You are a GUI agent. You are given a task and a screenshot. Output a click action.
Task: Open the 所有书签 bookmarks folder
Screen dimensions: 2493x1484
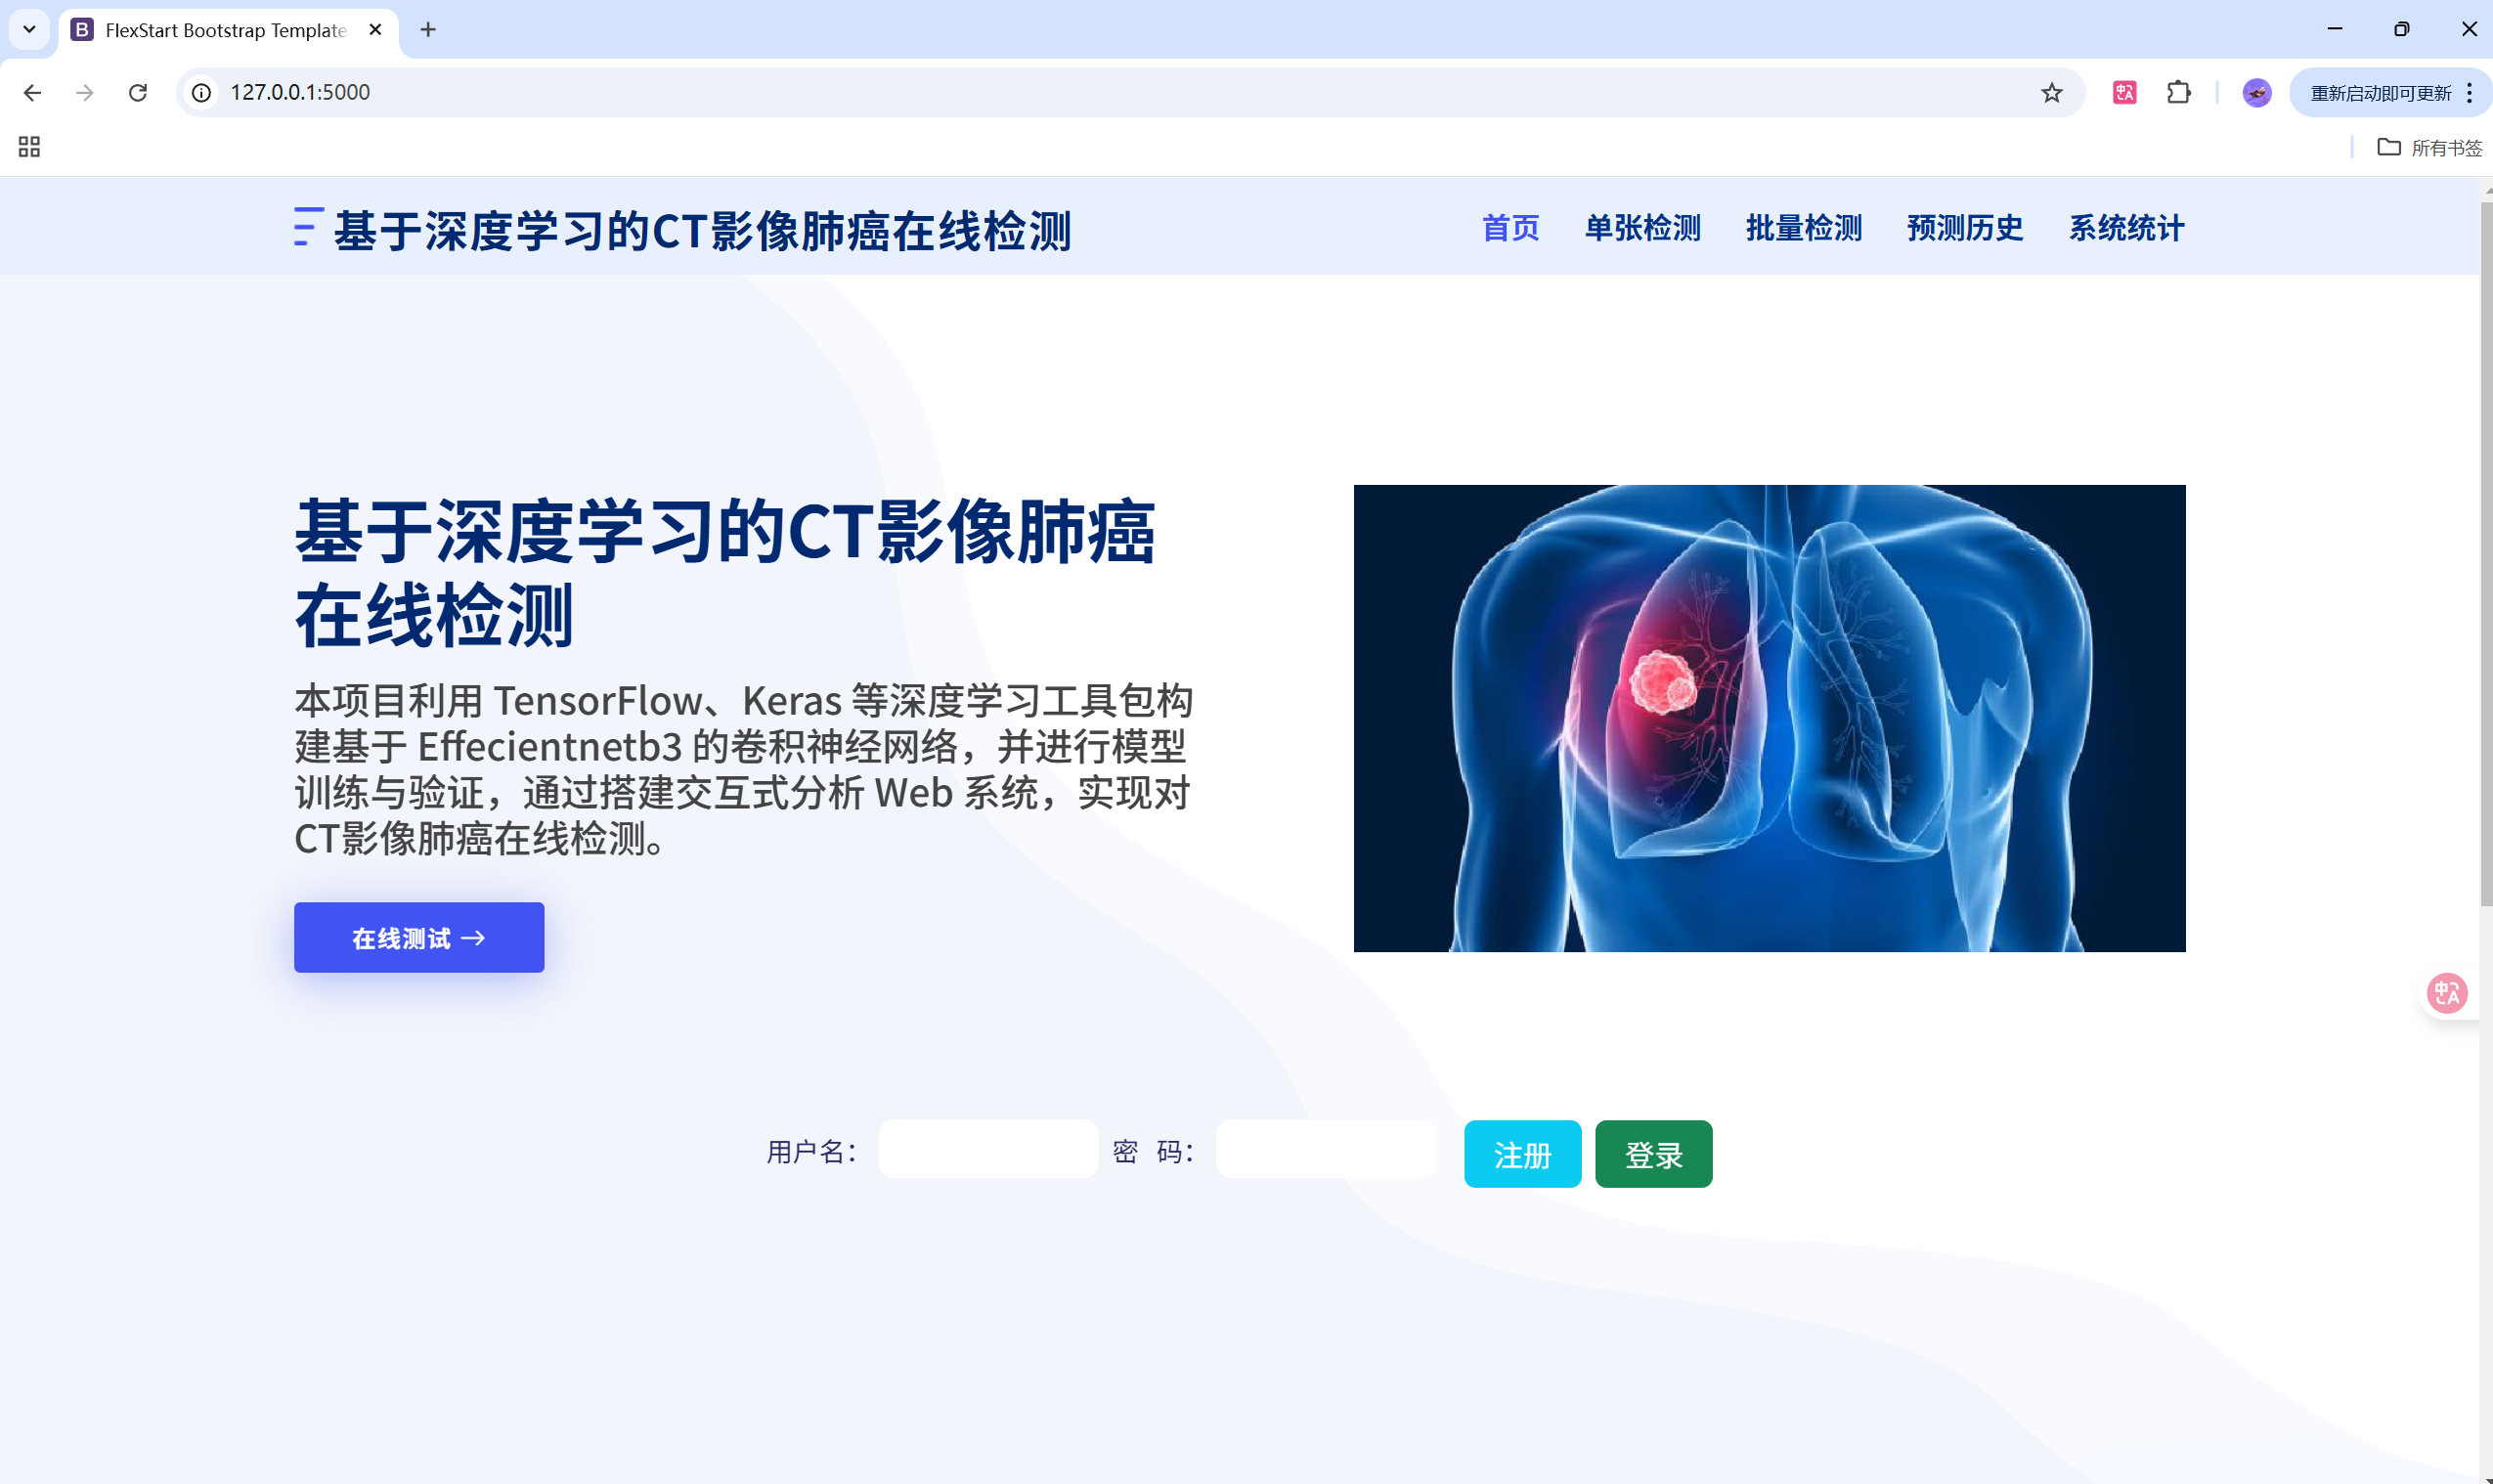(2429, 147)
